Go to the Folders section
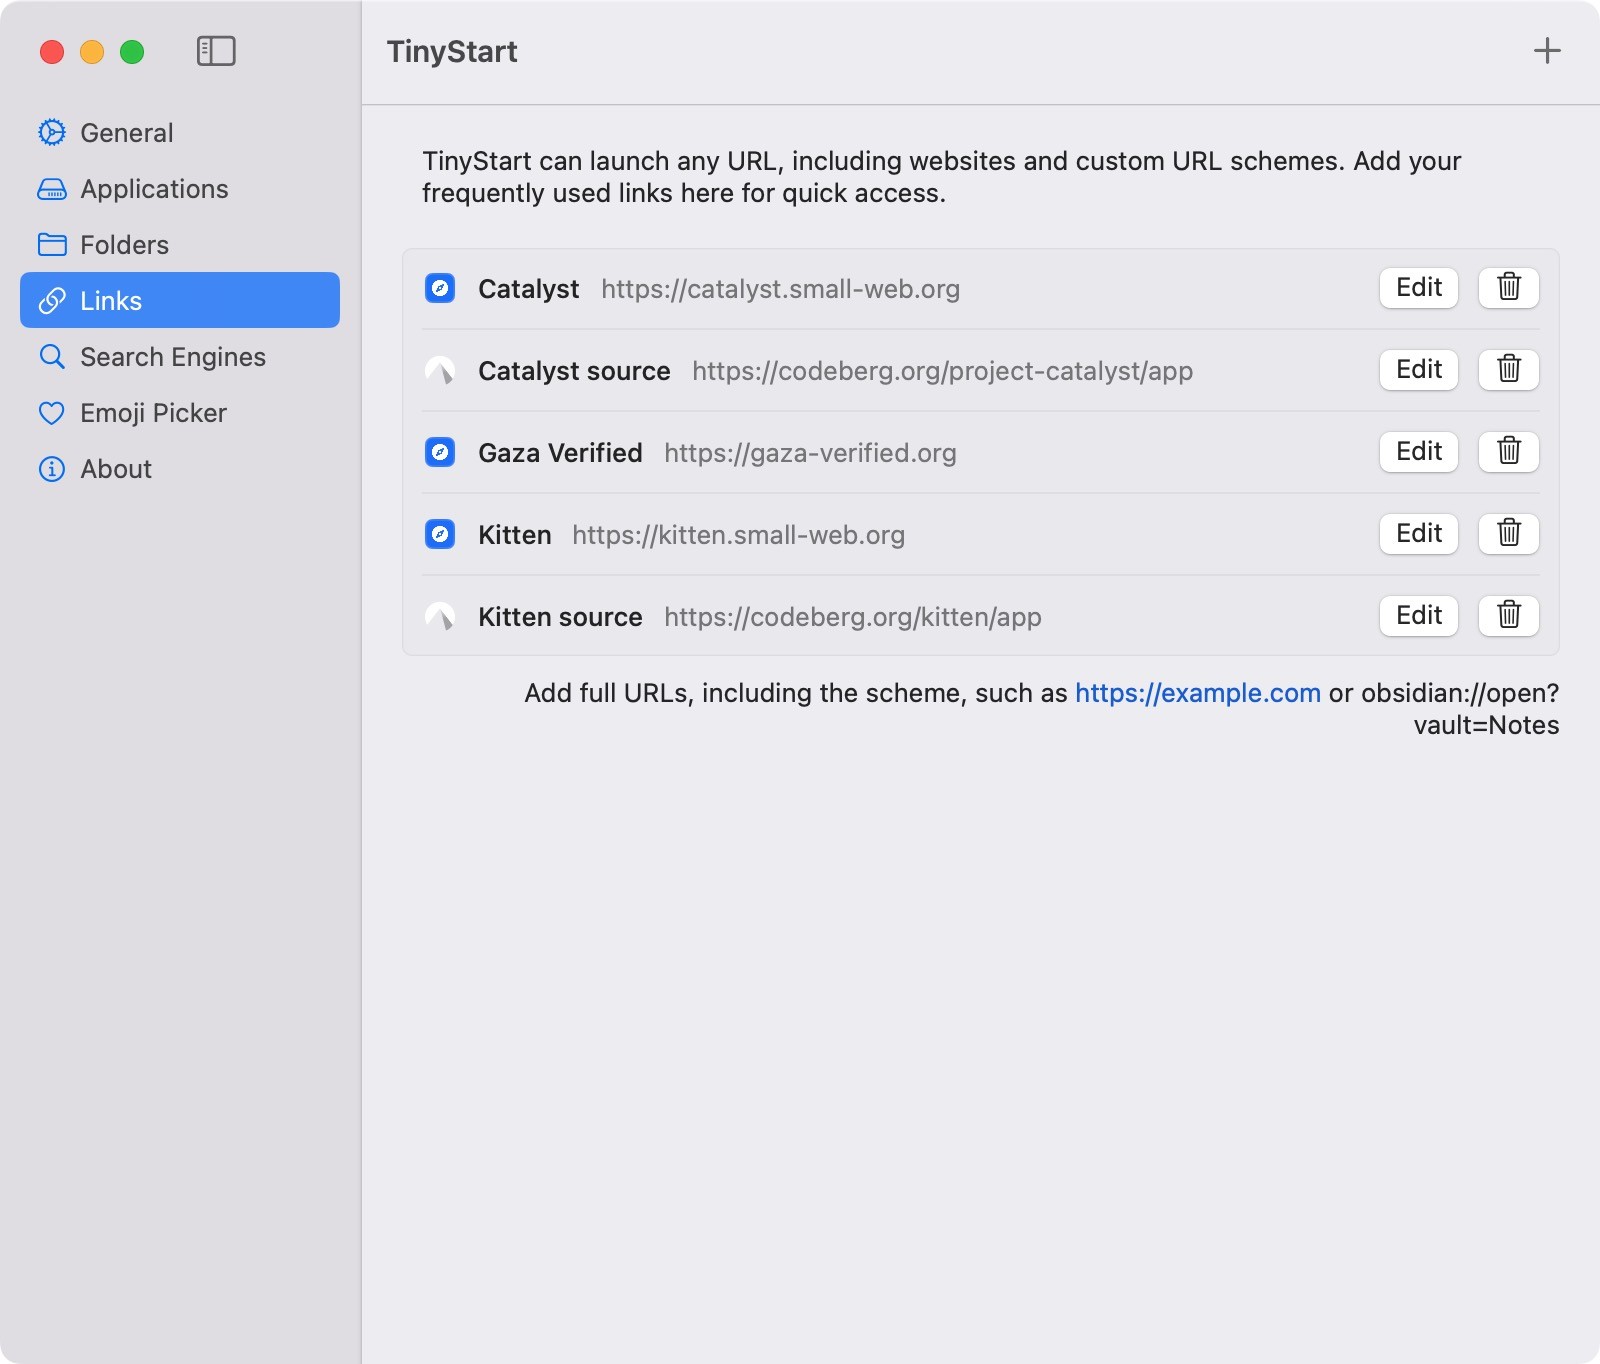The image size is (1600, 1364). click(x=124, y=245)
